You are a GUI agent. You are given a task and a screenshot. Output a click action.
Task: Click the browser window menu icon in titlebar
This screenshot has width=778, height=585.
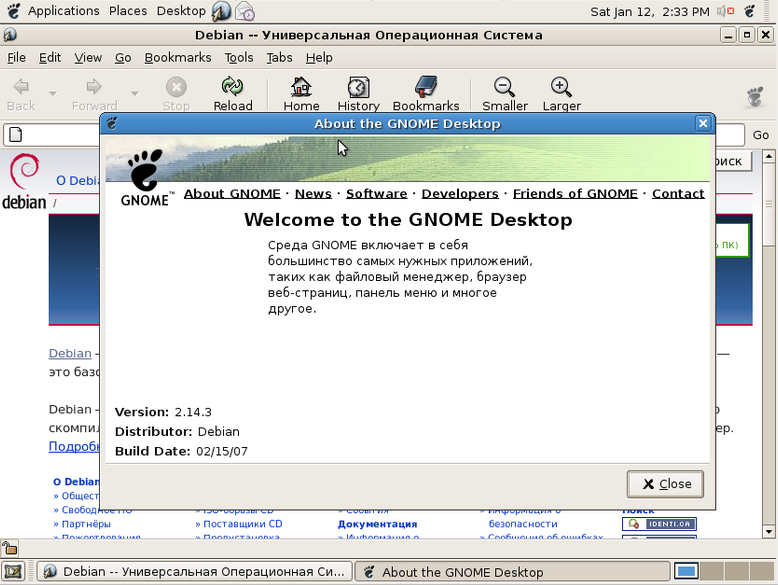[x=10, y=35]
